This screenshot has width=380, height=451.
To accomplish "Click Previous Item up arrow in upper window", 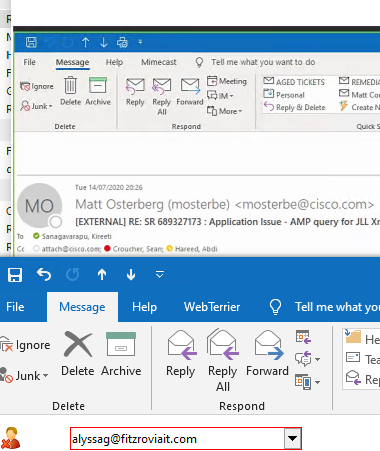I will tap(85, 42).
